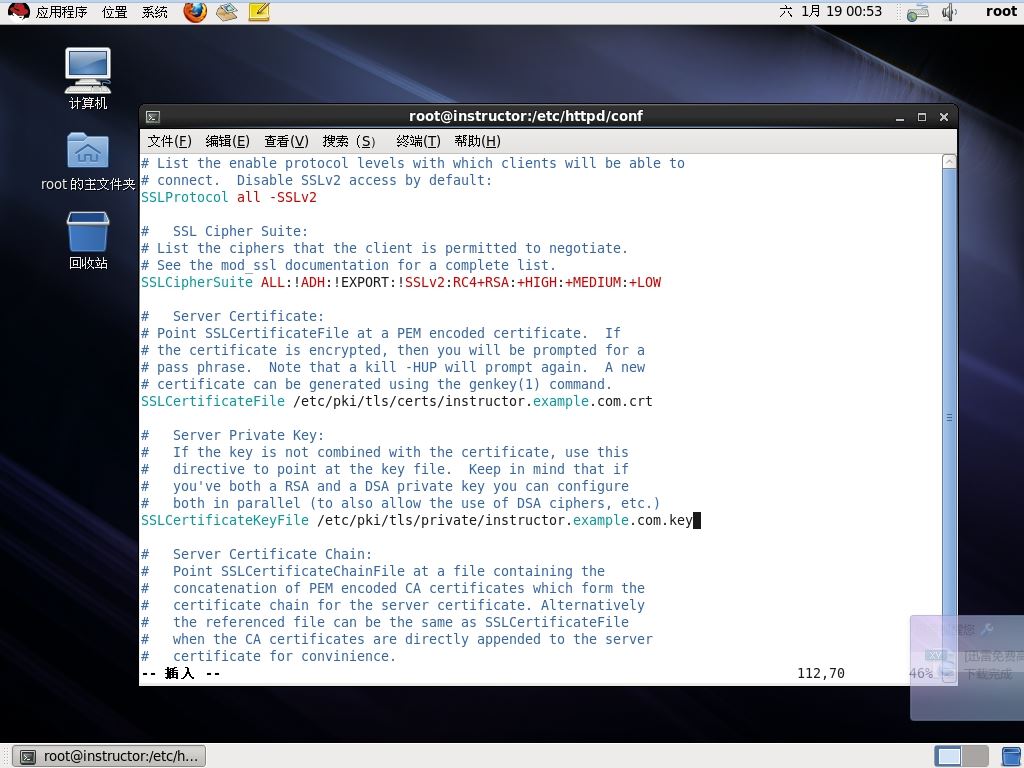
Task: Click the SSLProtocol directive text
Action: [x=185, y=197]
